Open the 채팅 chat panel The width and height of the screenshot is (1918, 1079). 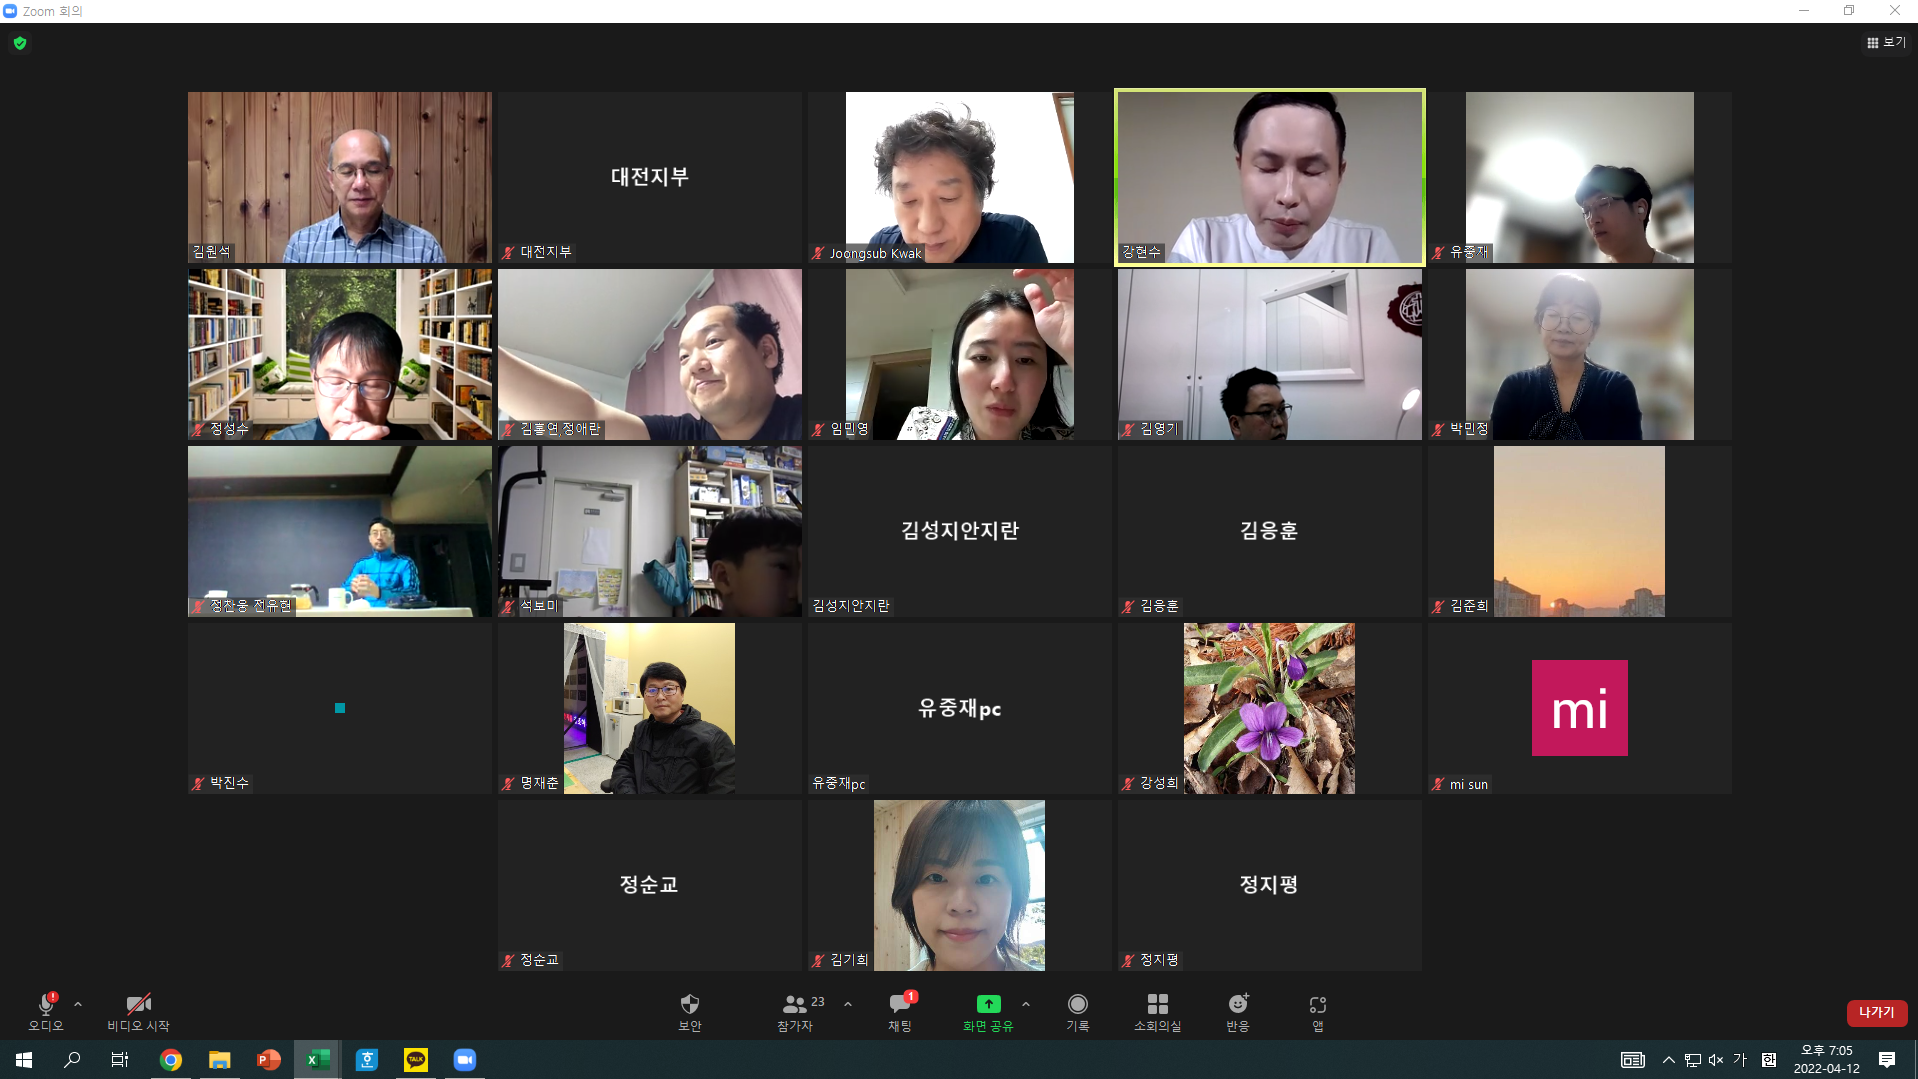[901, 1011]
